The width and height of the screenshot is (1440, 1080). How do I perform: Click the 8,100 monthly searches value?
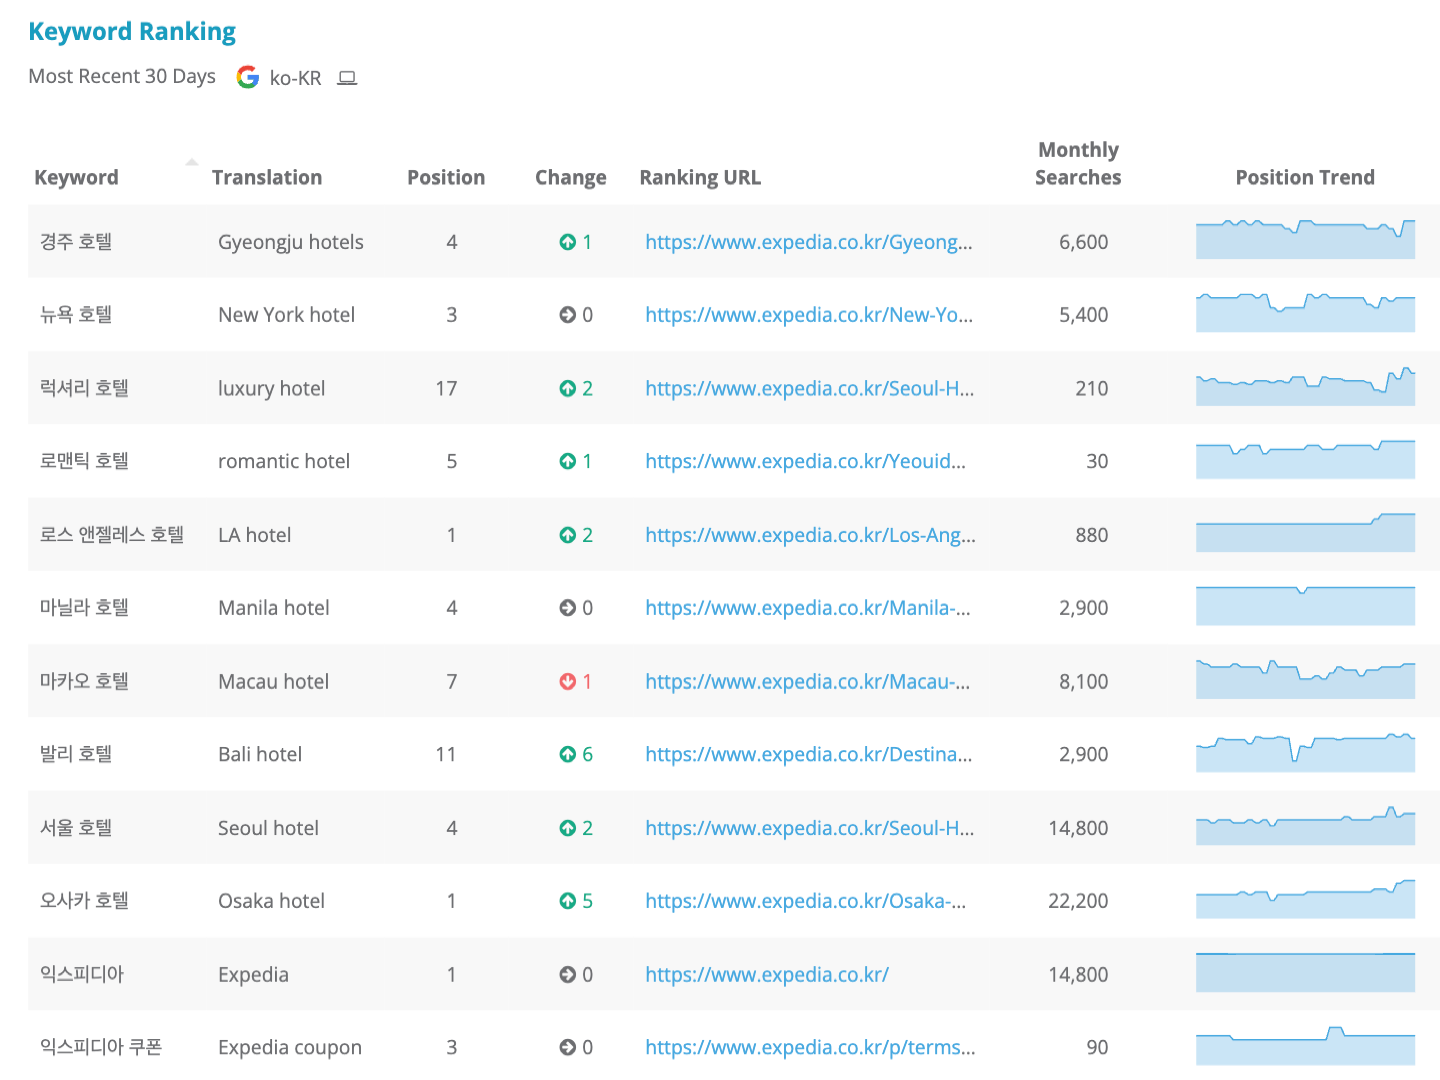click(x=1084, y=681)
